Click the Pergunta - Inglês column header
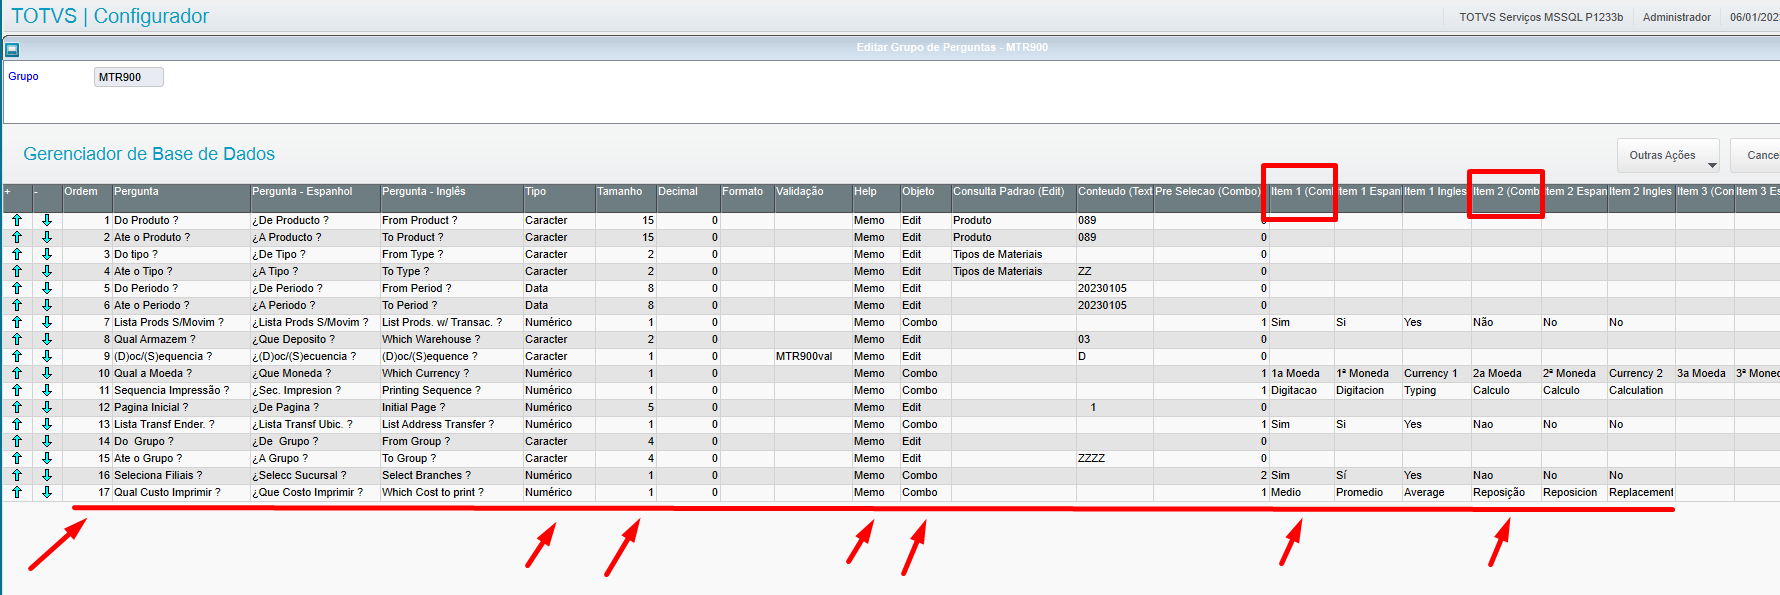Viewport: 1780px width, 595px height. (451, 197)
